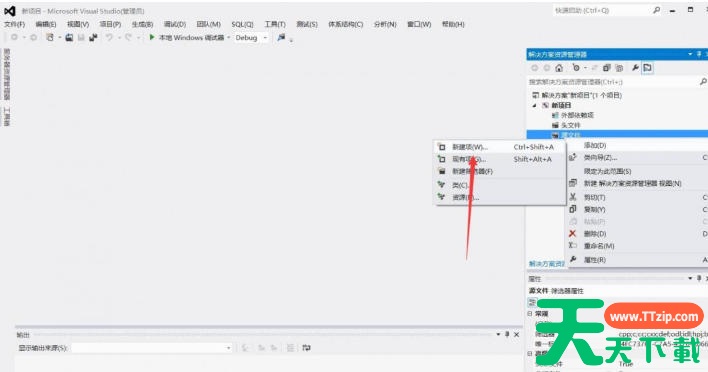The image size is (708, 372).
Task: Open the SQL(Q) menu
Action: click(242, 24)
